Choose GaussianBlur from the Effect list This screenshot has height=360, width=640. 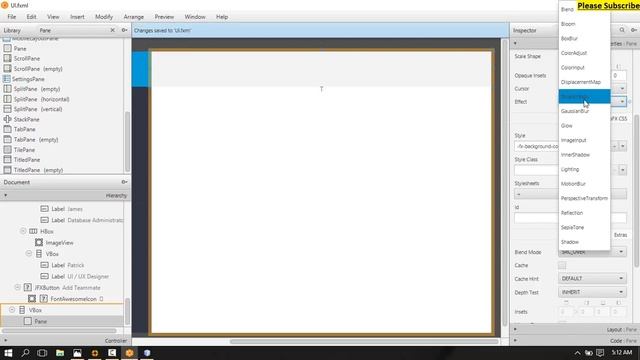[584, 111]
